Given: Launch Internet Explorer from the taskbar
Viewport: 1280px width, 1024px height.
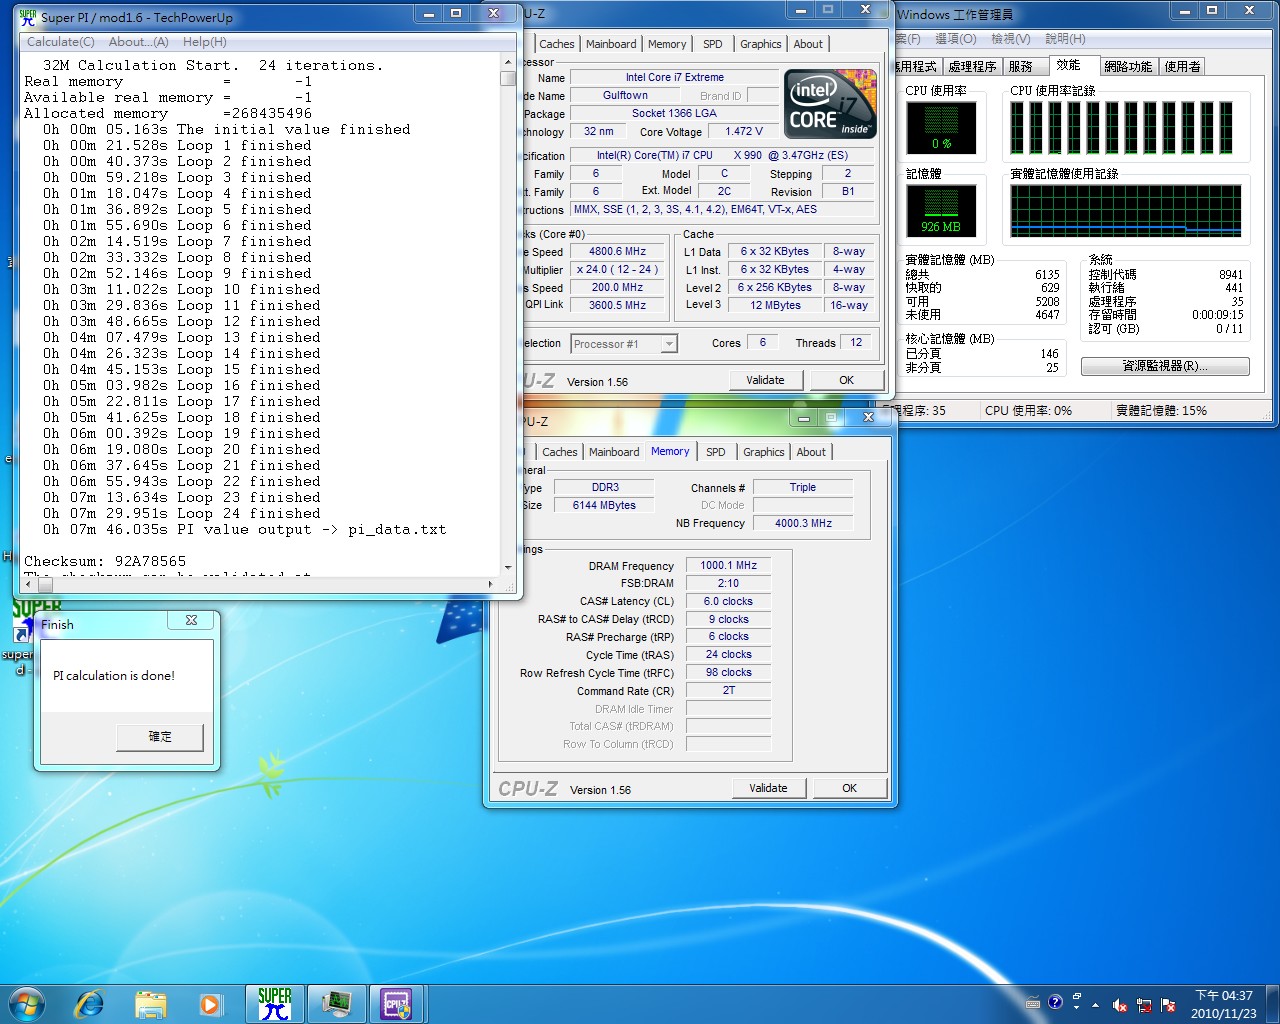Looking at the screenshot, I should (90, 1003).
